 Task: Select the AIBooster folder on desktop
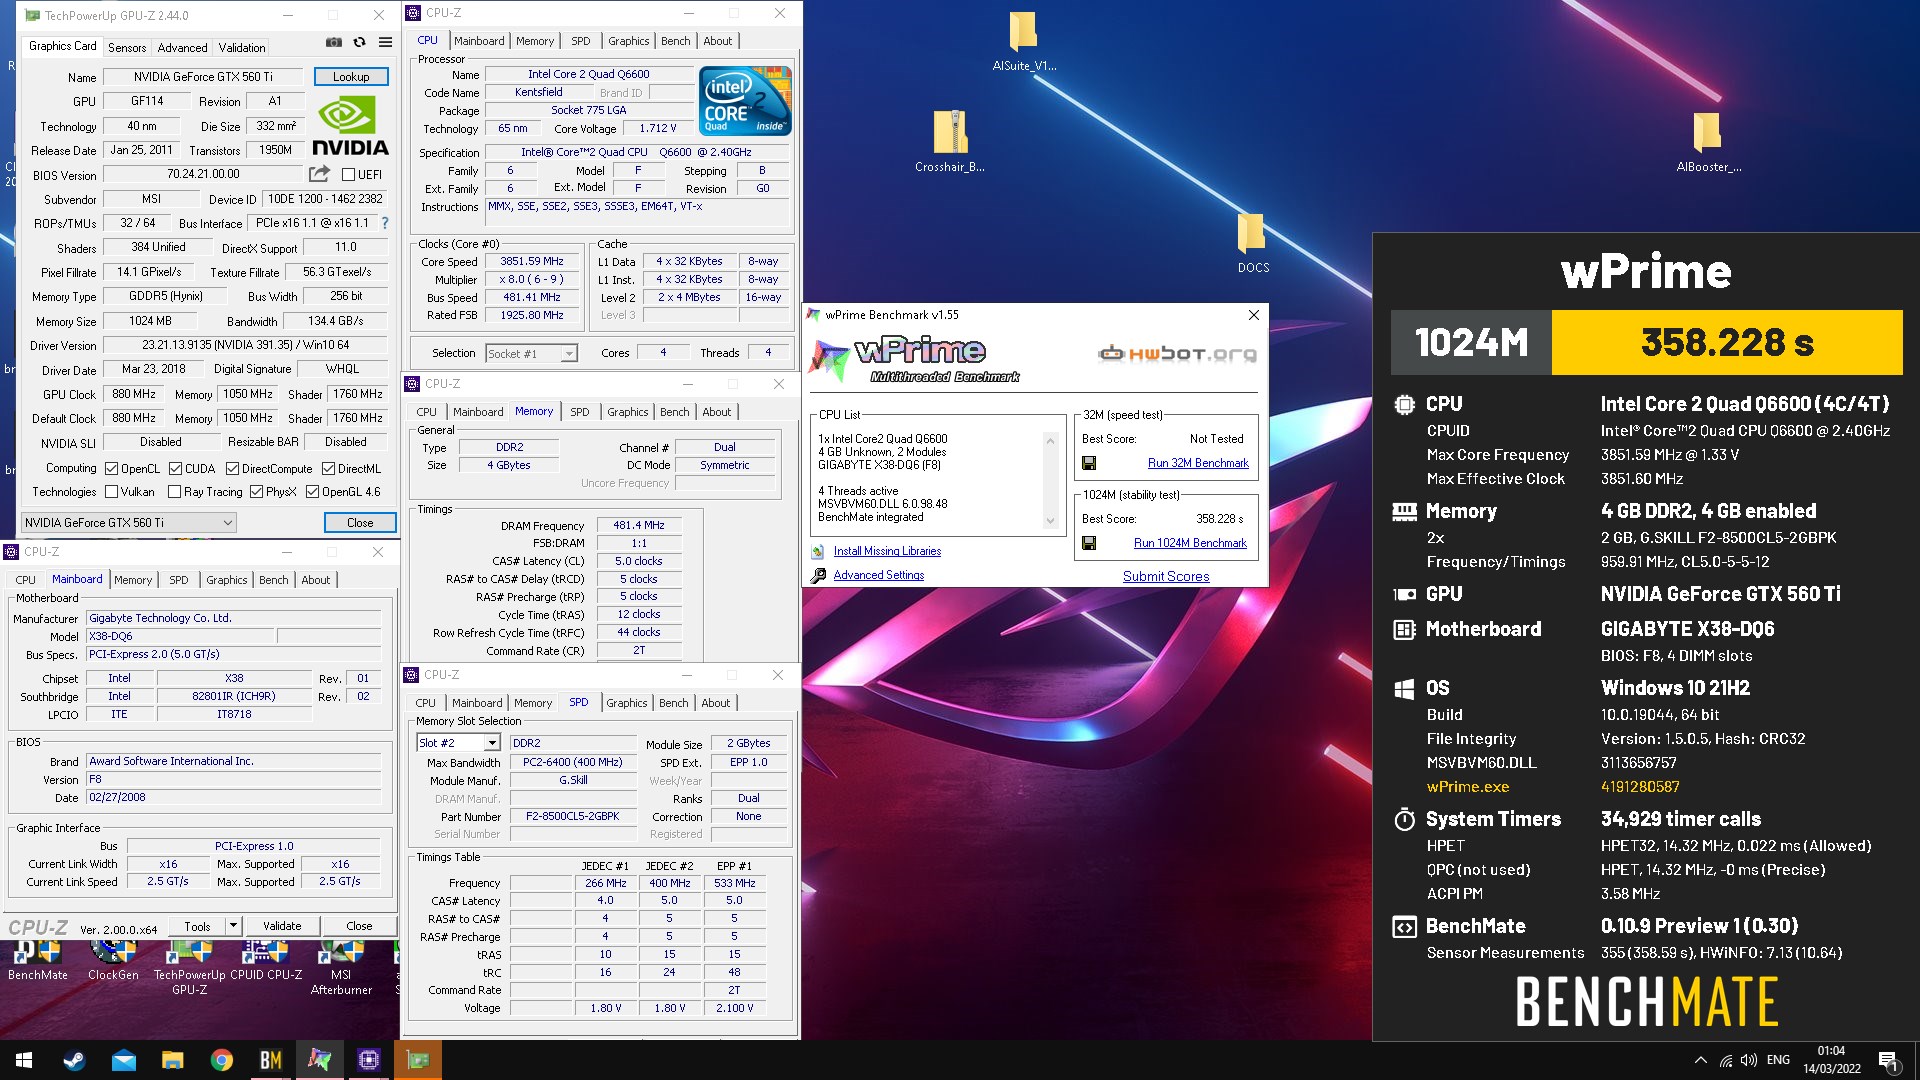pos(1708,141)
